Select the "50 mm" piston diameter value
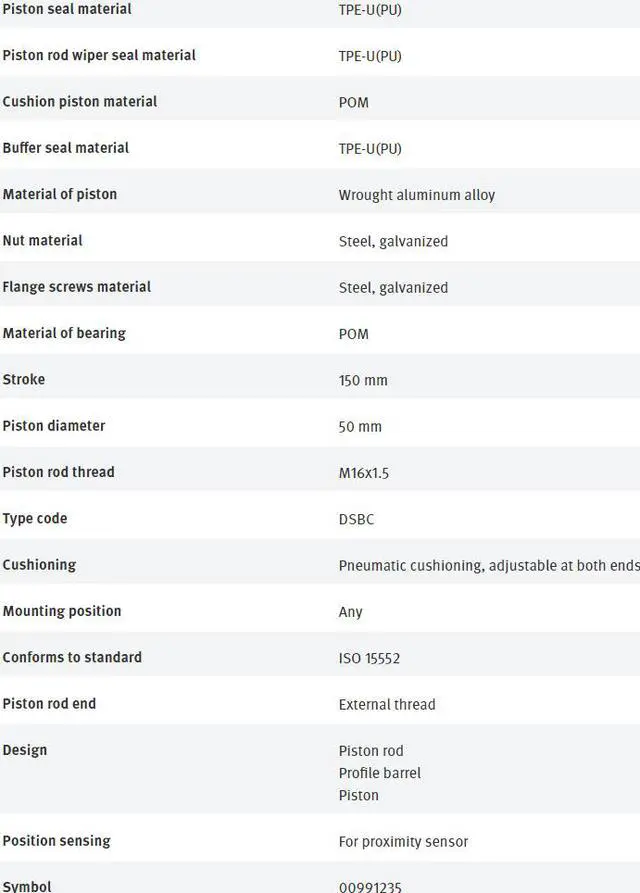Screen dimensions: 640x893 pos(360,426)
